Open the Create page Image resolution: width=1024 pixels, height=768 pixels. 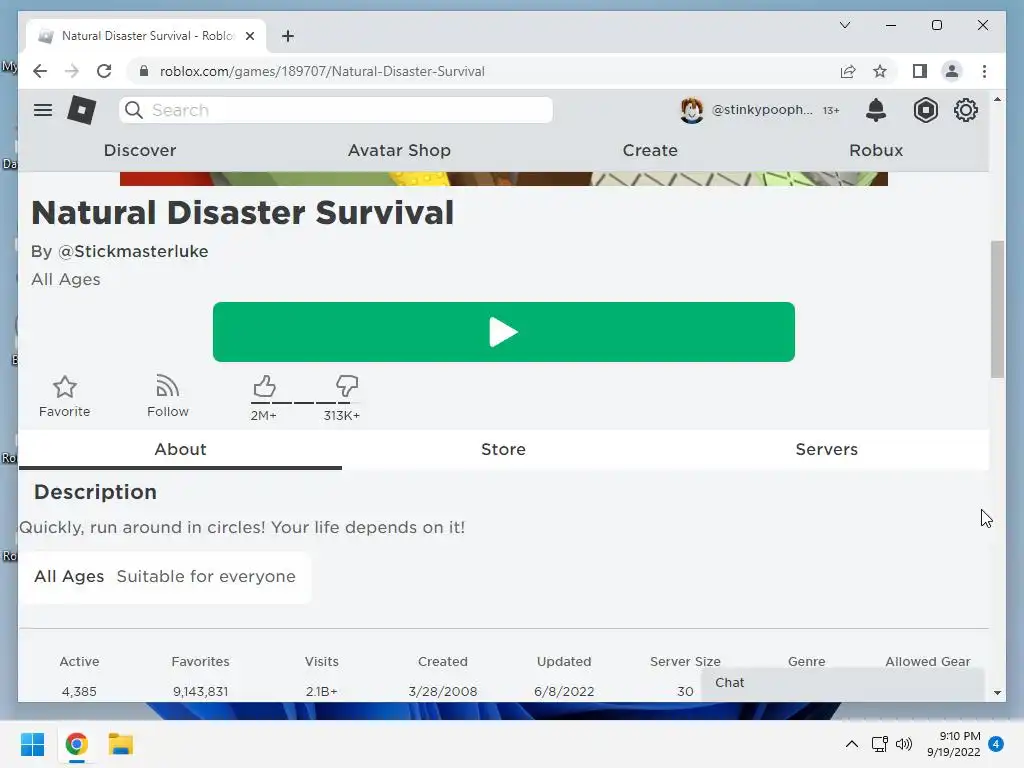pos(650,150)
